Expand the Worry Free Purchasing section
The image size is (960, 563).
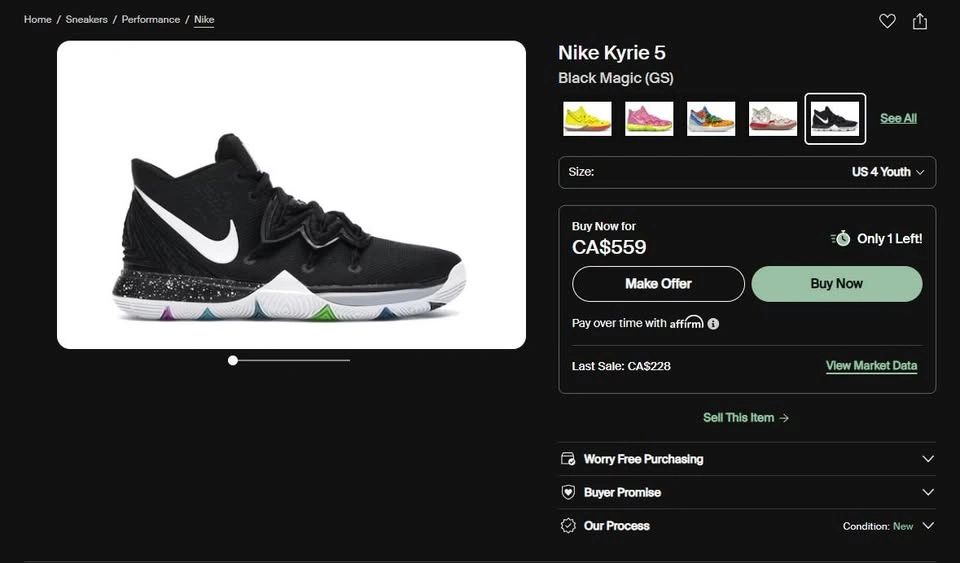click(x=747, y=459)
